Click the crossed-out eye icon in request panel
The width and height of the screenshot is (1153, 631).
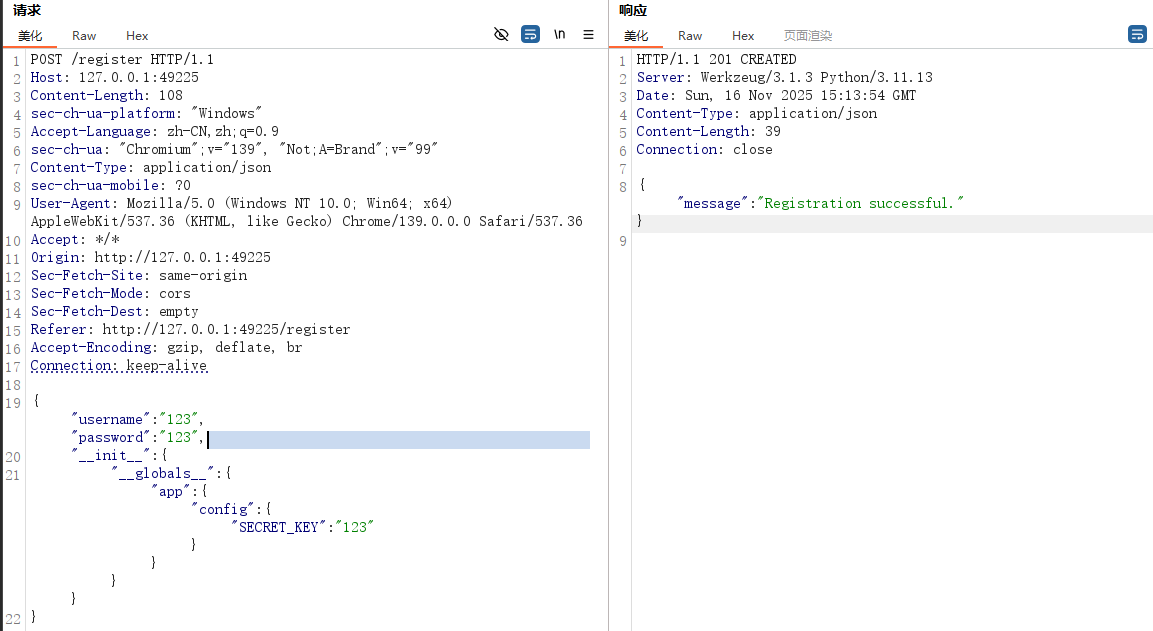[501, 34]
